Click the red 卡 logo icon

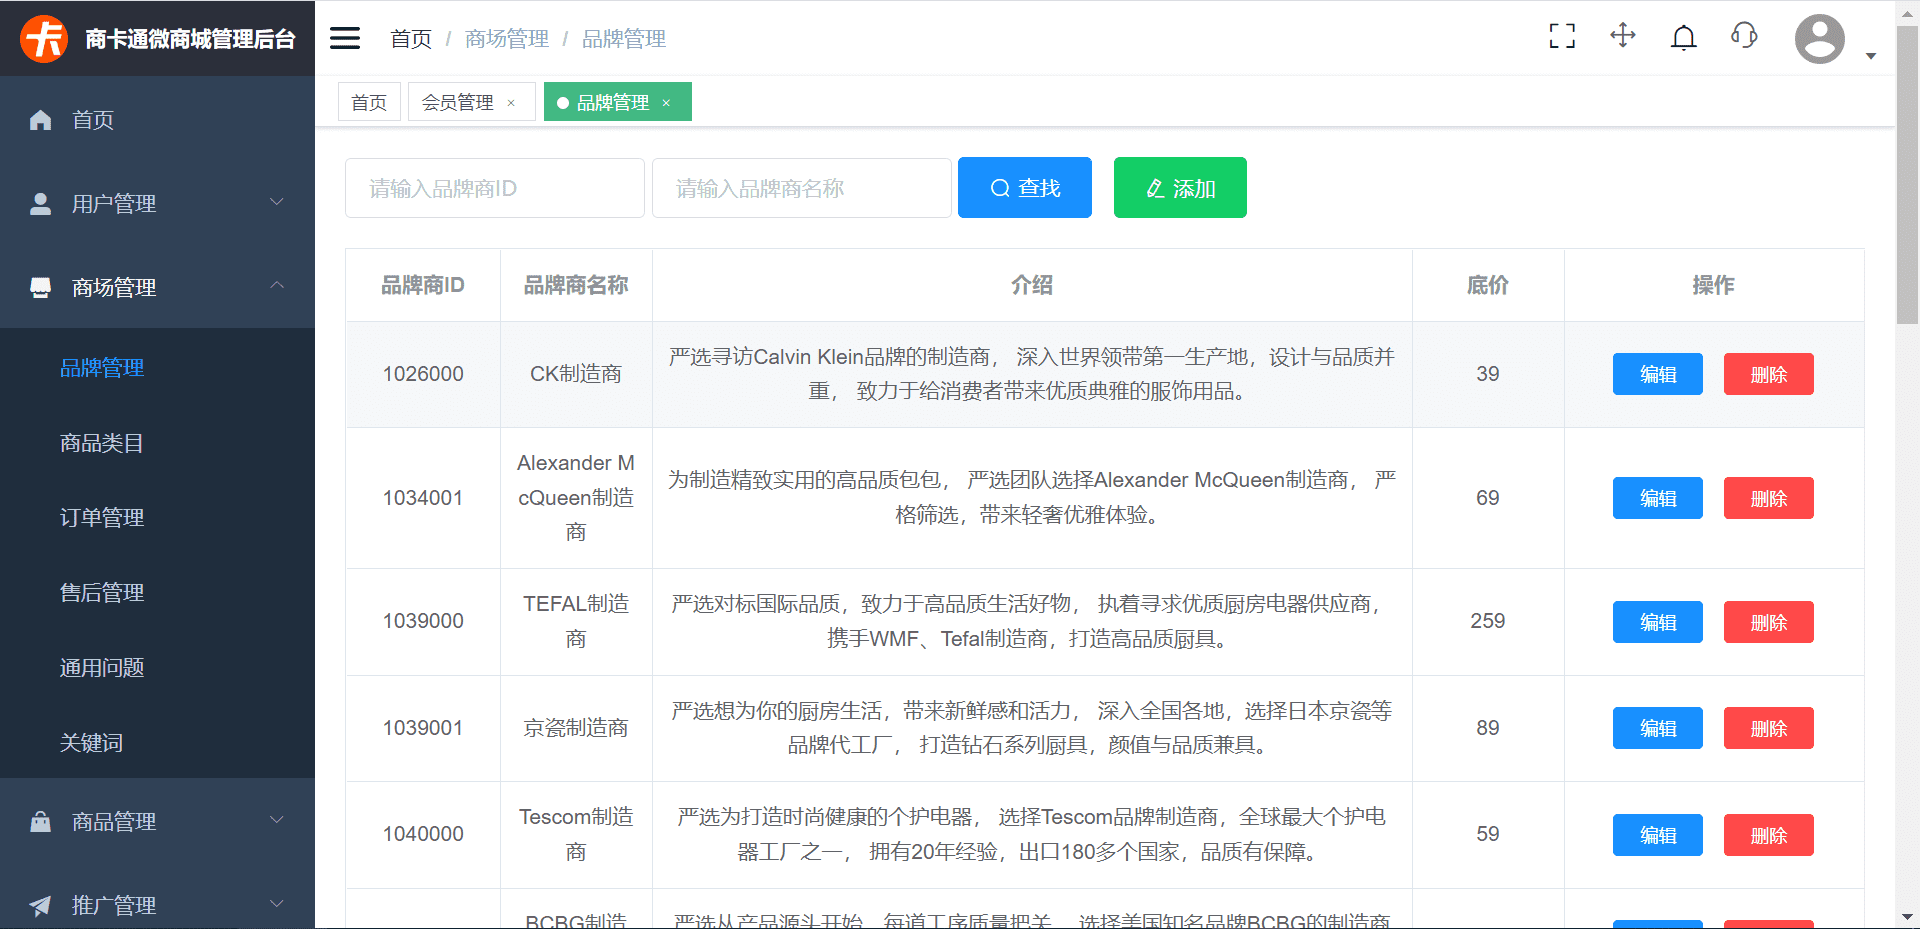point(43,37)
